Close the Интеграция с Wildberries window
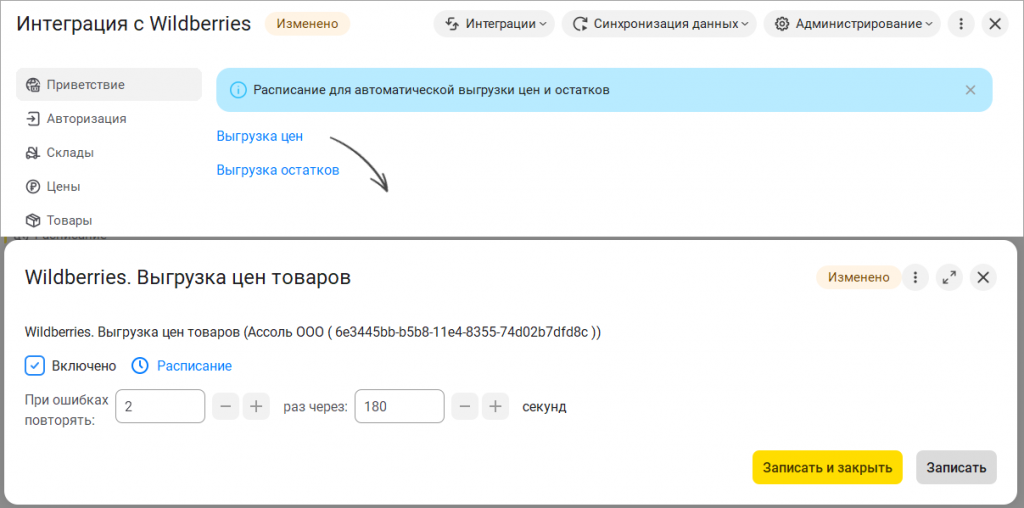 [995, 24]
